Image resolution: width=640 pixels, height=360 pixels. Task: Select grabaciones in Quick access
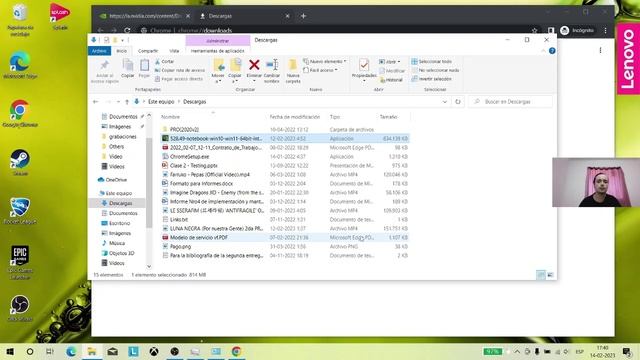119,136
